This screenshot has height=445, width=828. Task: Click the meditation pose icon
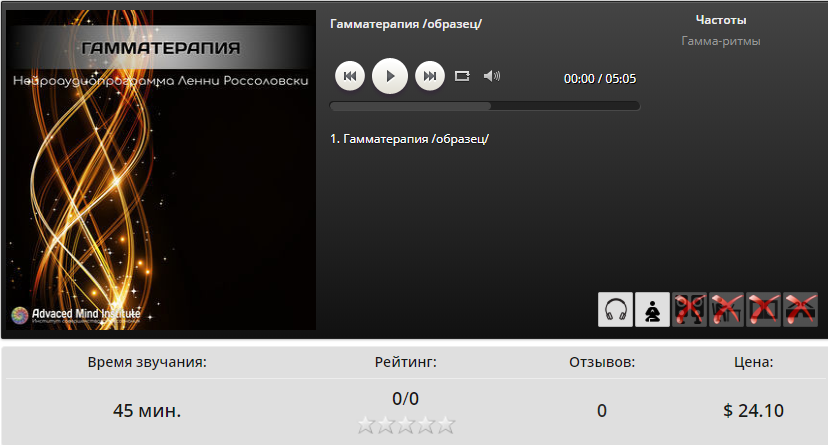pos(652,309)
